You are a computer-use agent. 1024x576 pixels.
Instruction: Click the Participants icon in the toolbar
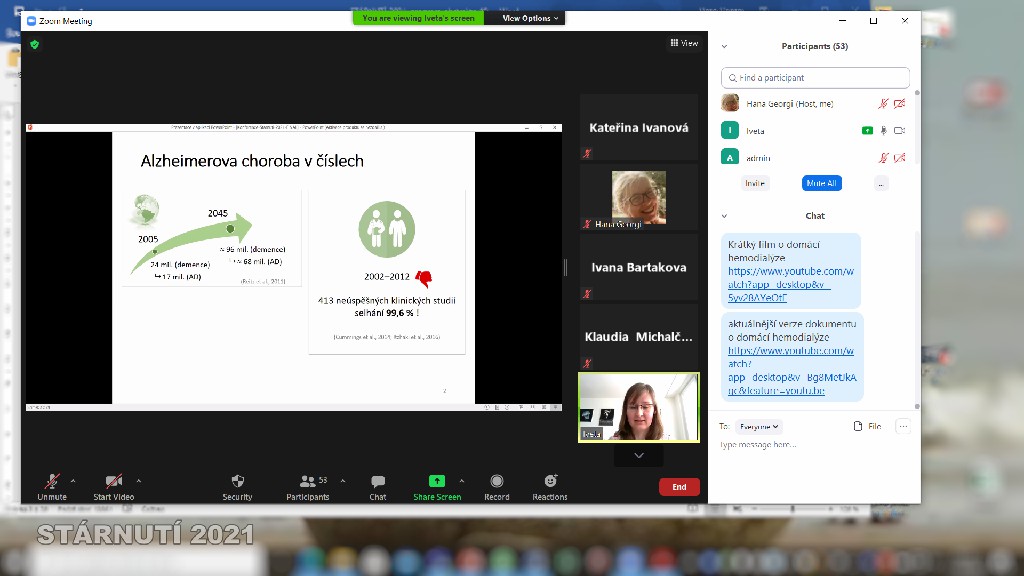click(x=305, y=482)
